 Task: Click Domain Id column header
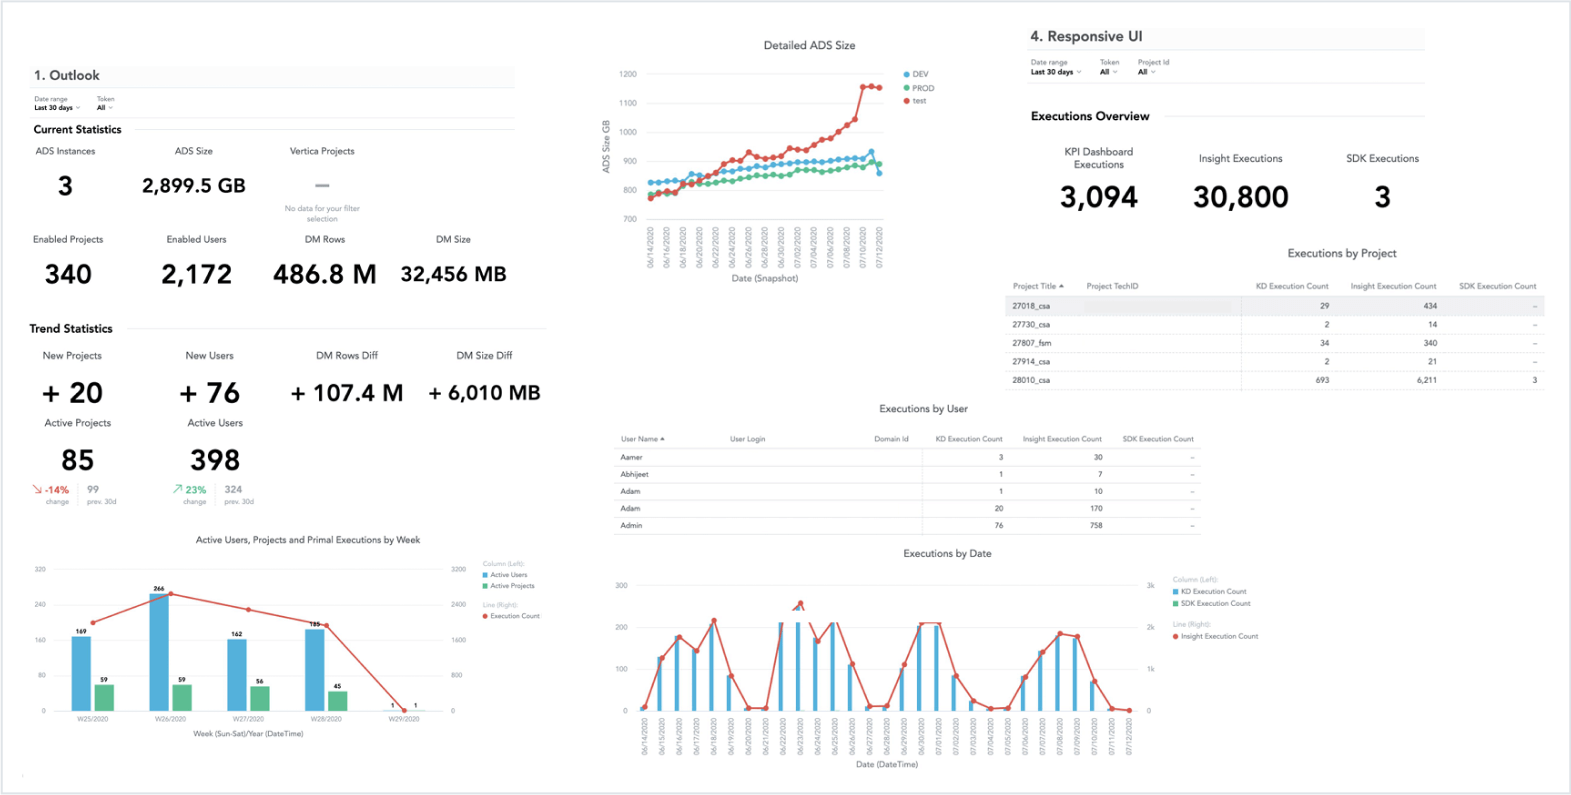click(x=891, y=439)
